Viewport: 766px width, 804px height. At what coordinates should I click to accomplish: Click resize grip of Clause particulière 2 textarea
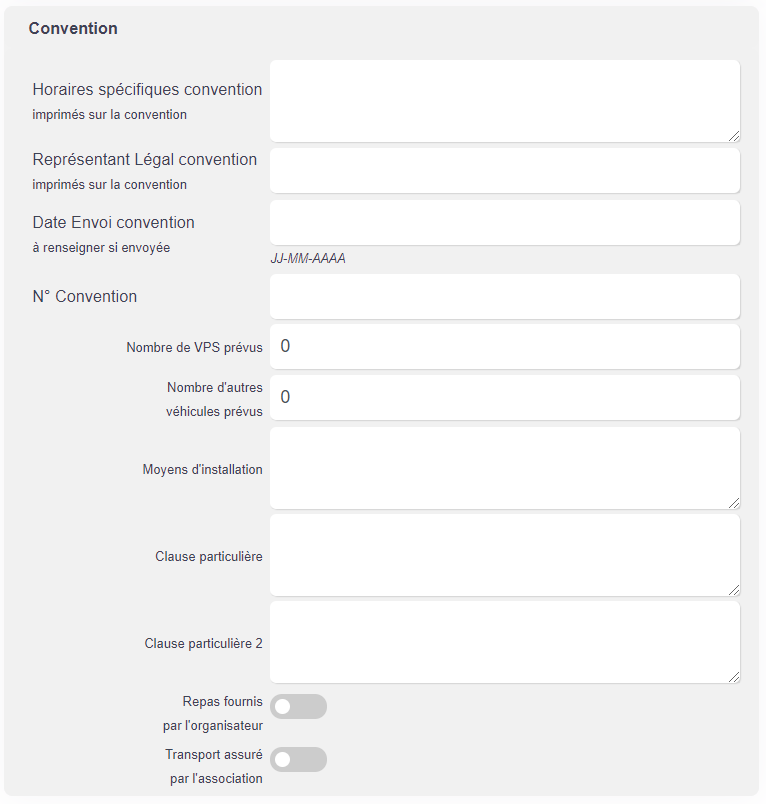[734, 677]
